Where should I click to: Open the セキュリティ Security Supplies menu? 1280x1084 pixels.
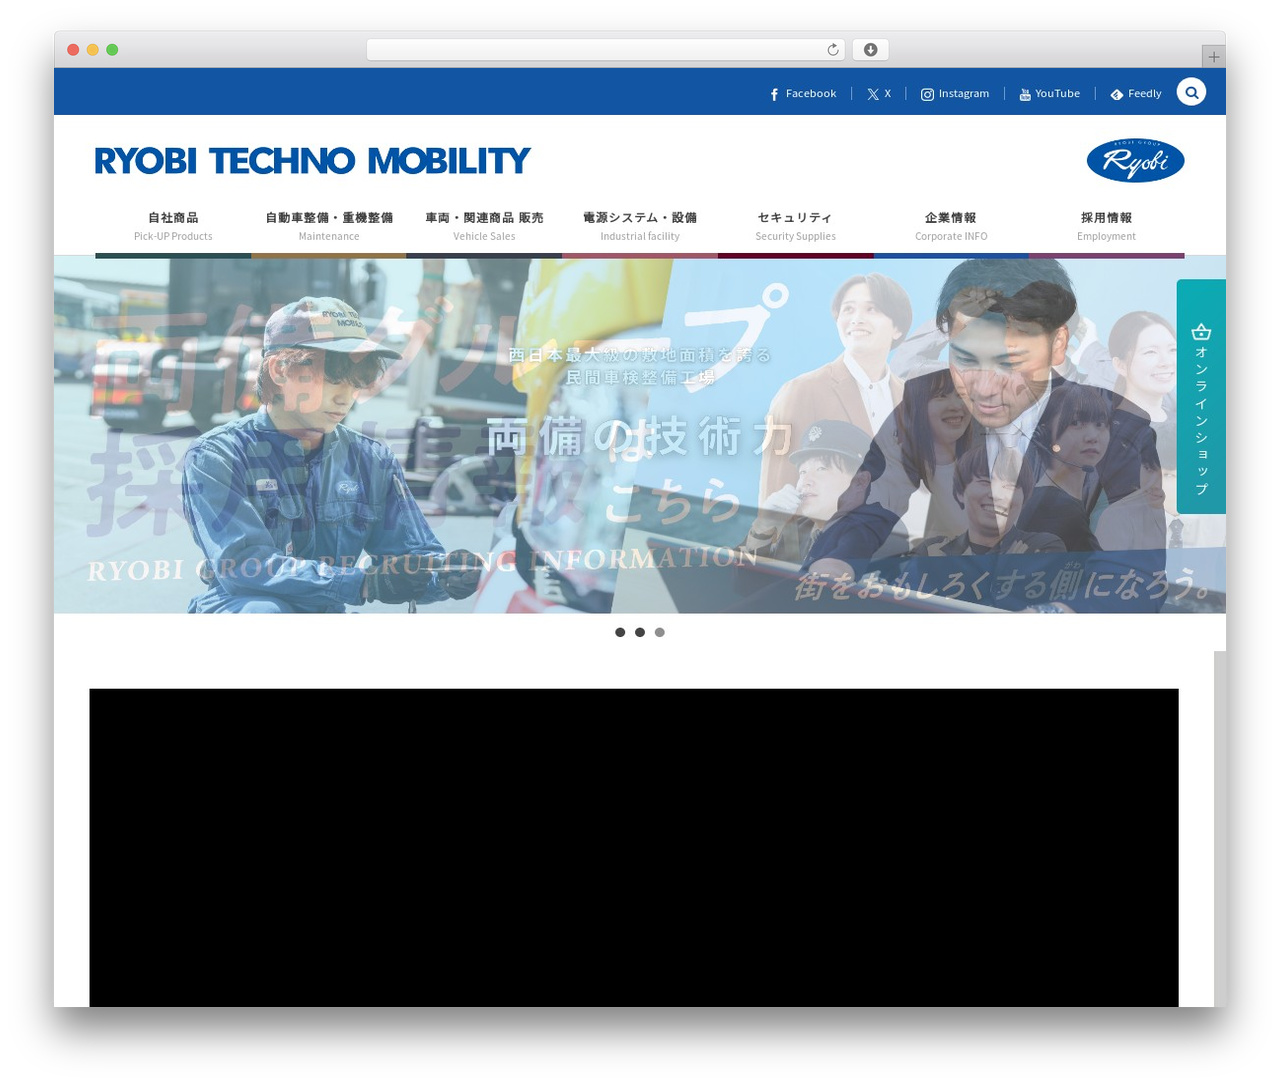[795, 227]
